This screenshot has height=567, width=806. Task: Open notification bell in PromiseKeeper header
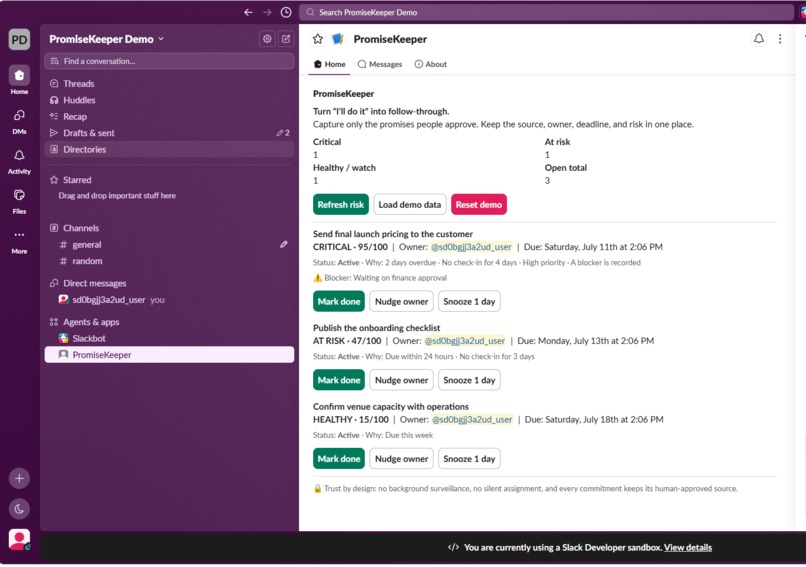[x=759, y=39]
